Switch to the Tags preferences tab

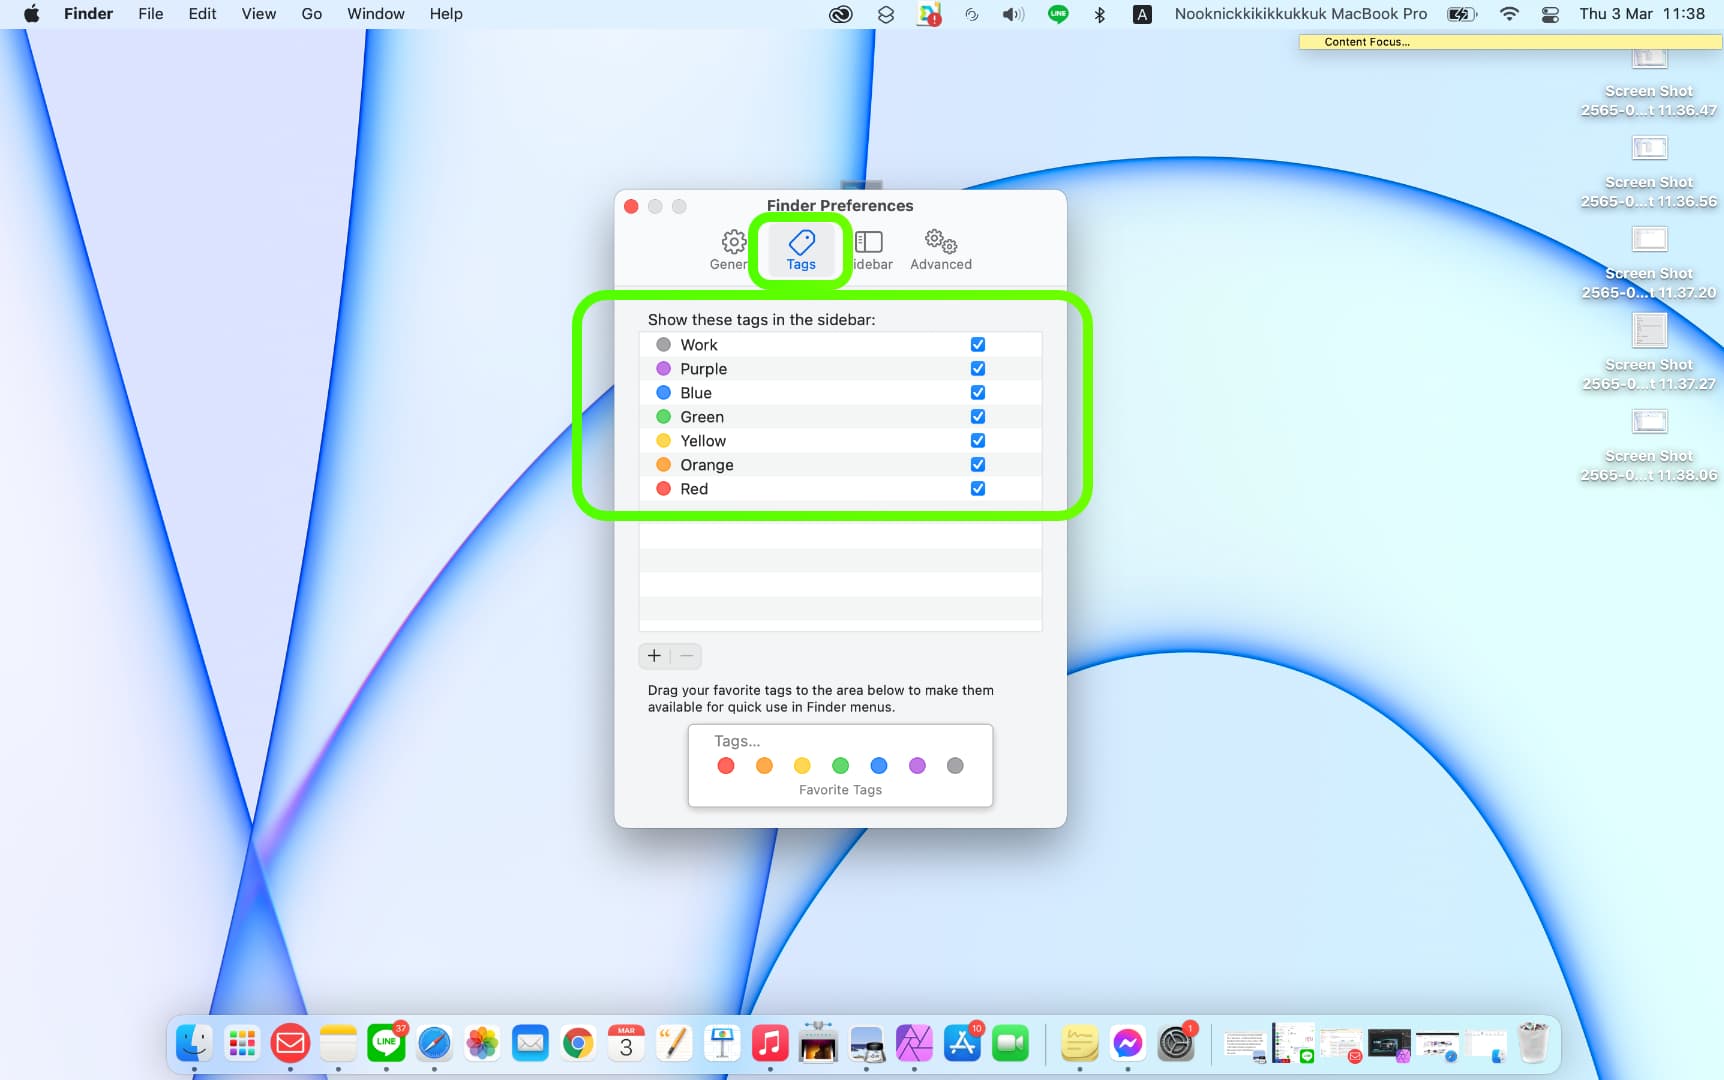point(801,249)
